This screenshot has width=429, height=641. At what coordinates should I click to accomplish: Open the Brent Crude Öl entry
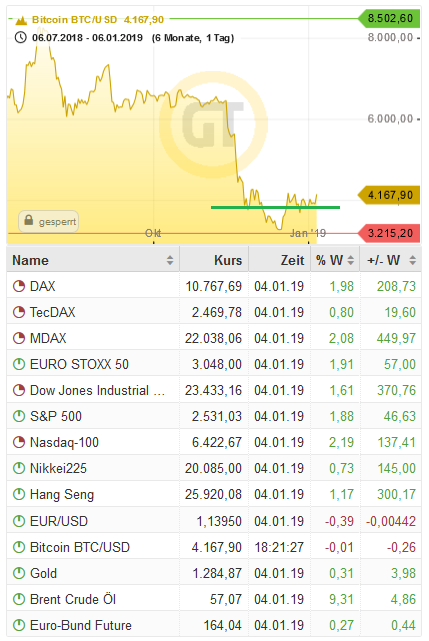tap(73, 599)
